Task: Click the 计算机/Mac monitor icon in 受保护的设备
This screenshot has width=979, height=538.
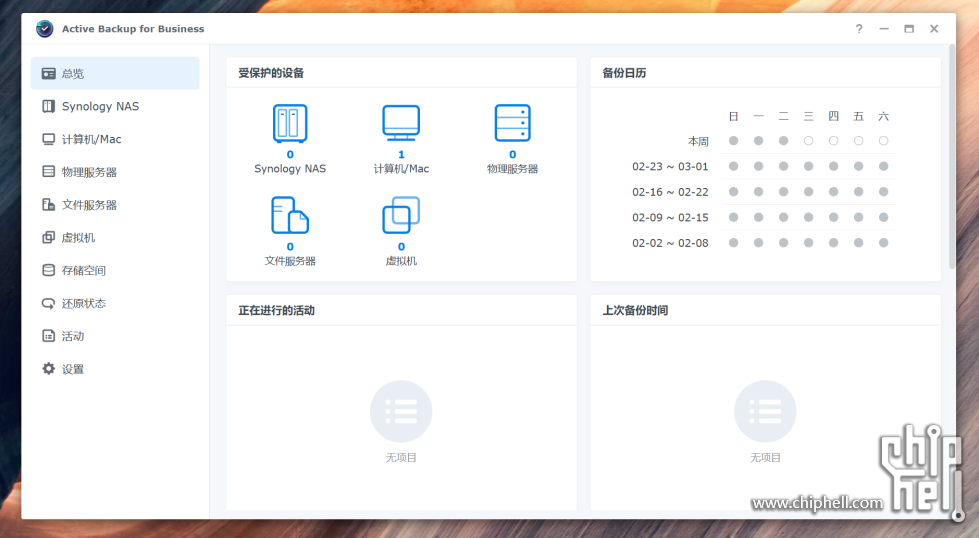Action: pyautogui.click(x=401, y=124)
